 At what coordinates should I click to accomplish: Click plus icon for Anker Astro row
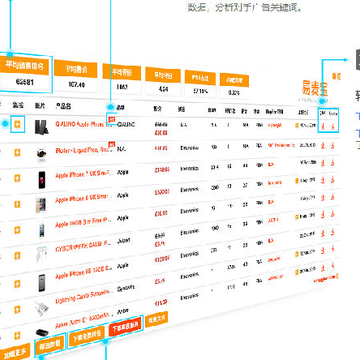tap(17, 335)
